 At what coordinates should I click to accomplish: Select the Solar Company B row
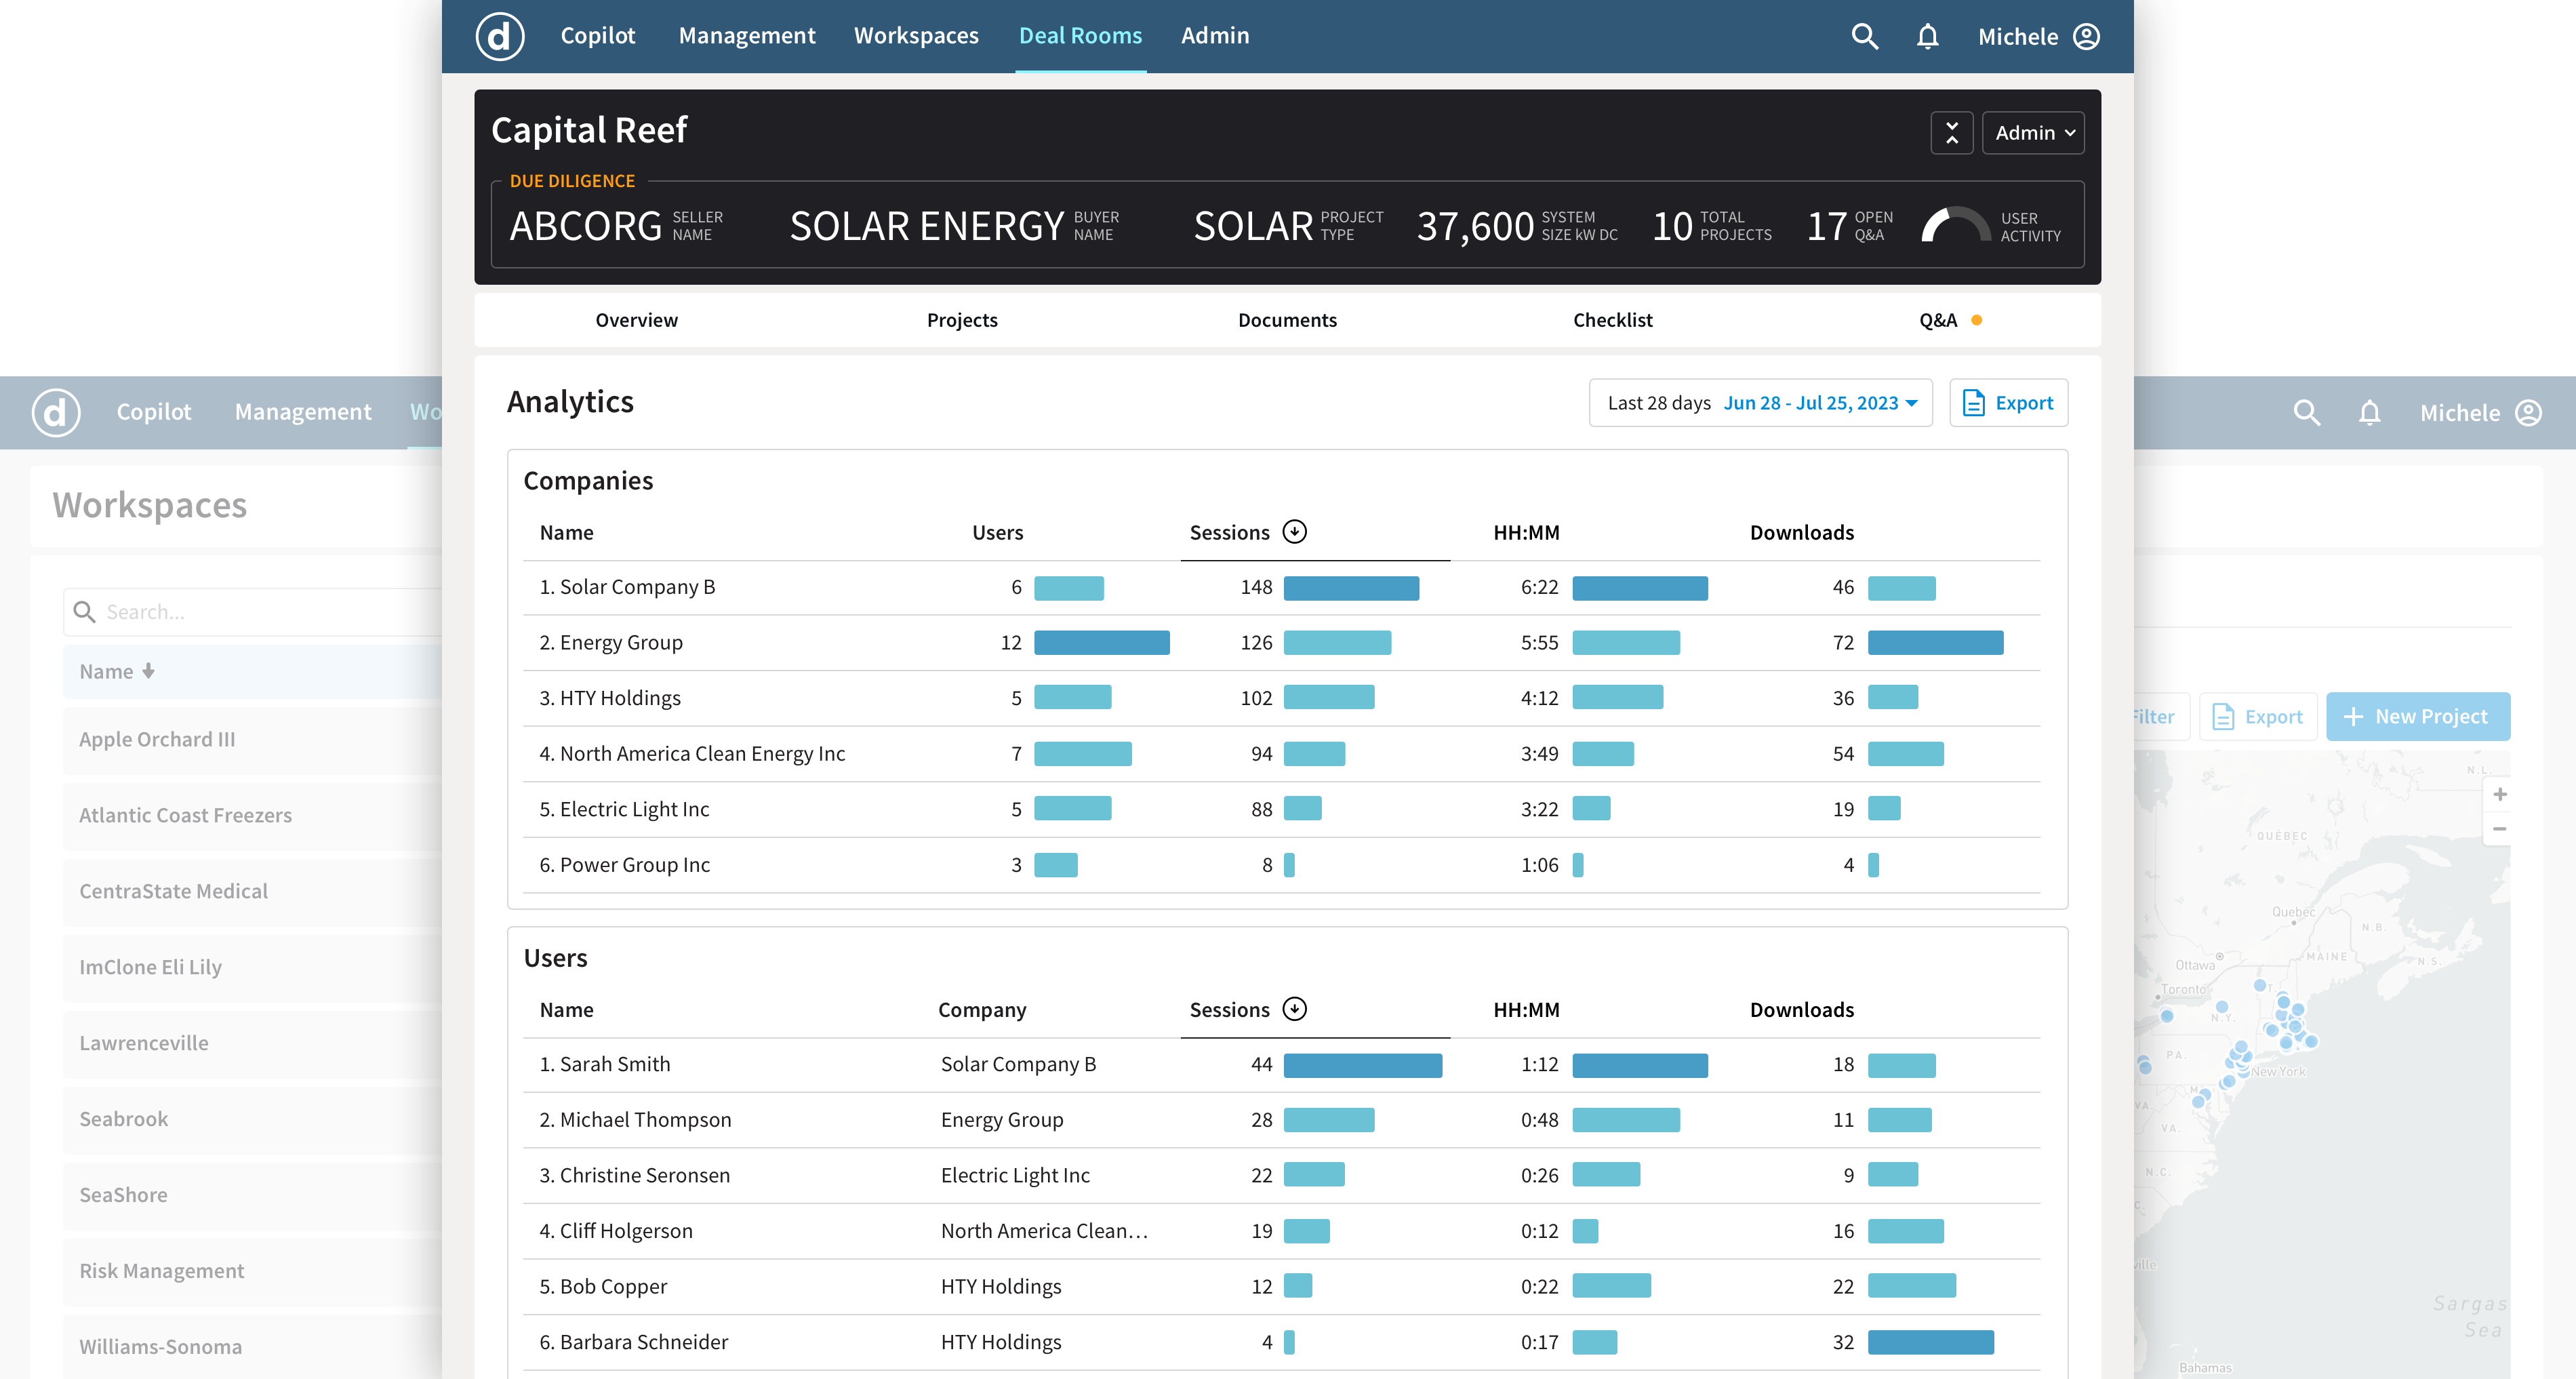point(1281,587)
